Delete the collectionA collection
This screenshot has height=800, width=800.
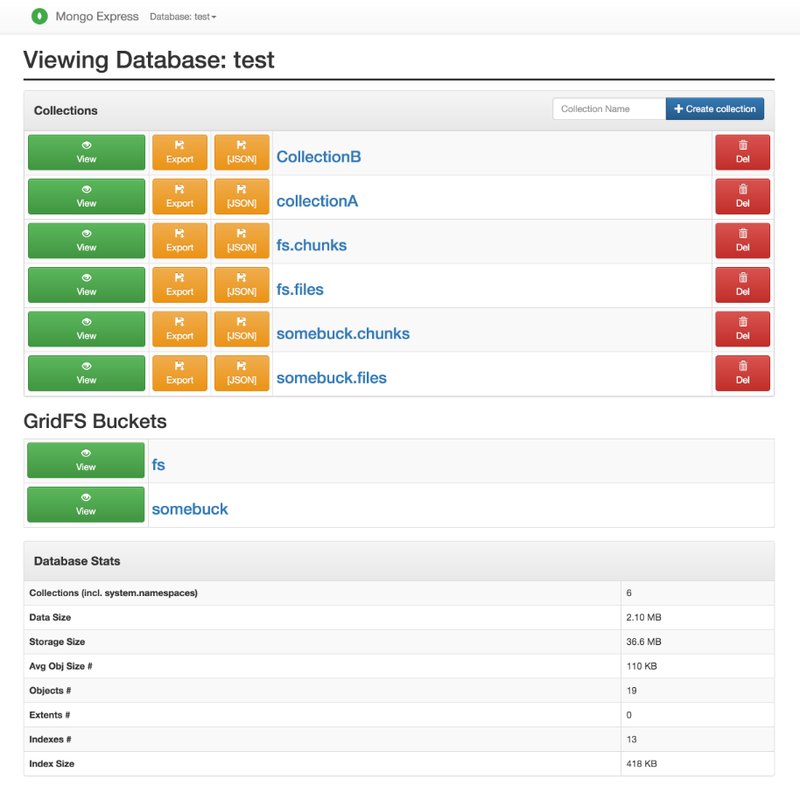742,197
